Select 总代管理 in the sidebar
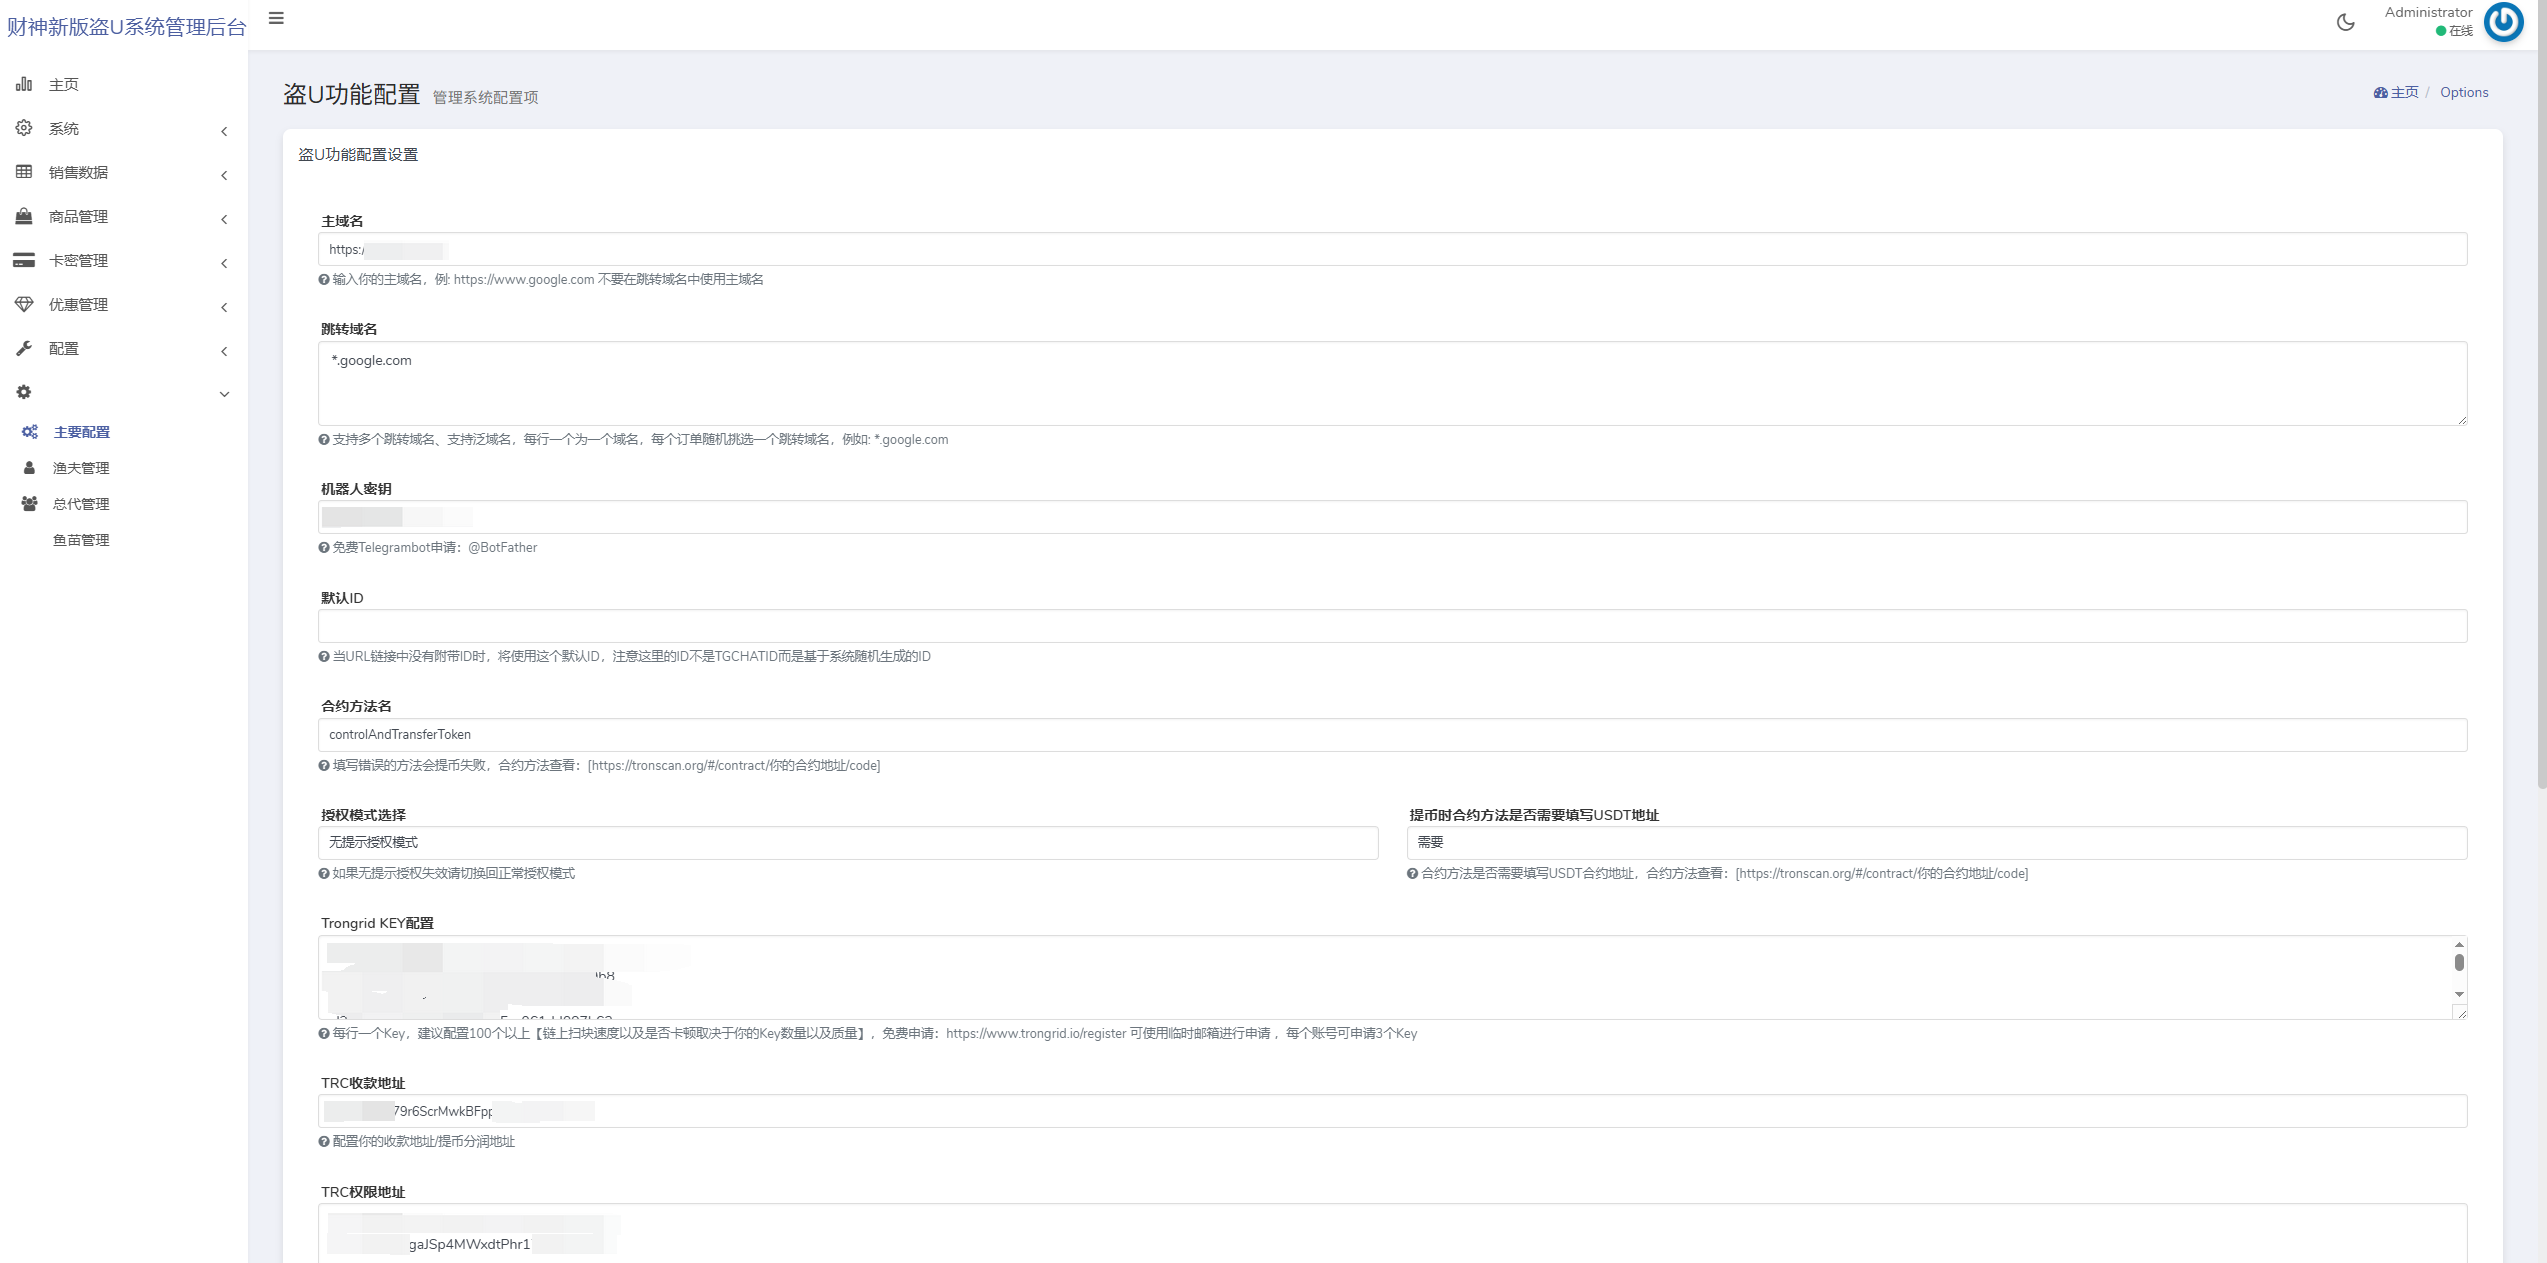2547x1263 pixels. (x=81, y=504)
